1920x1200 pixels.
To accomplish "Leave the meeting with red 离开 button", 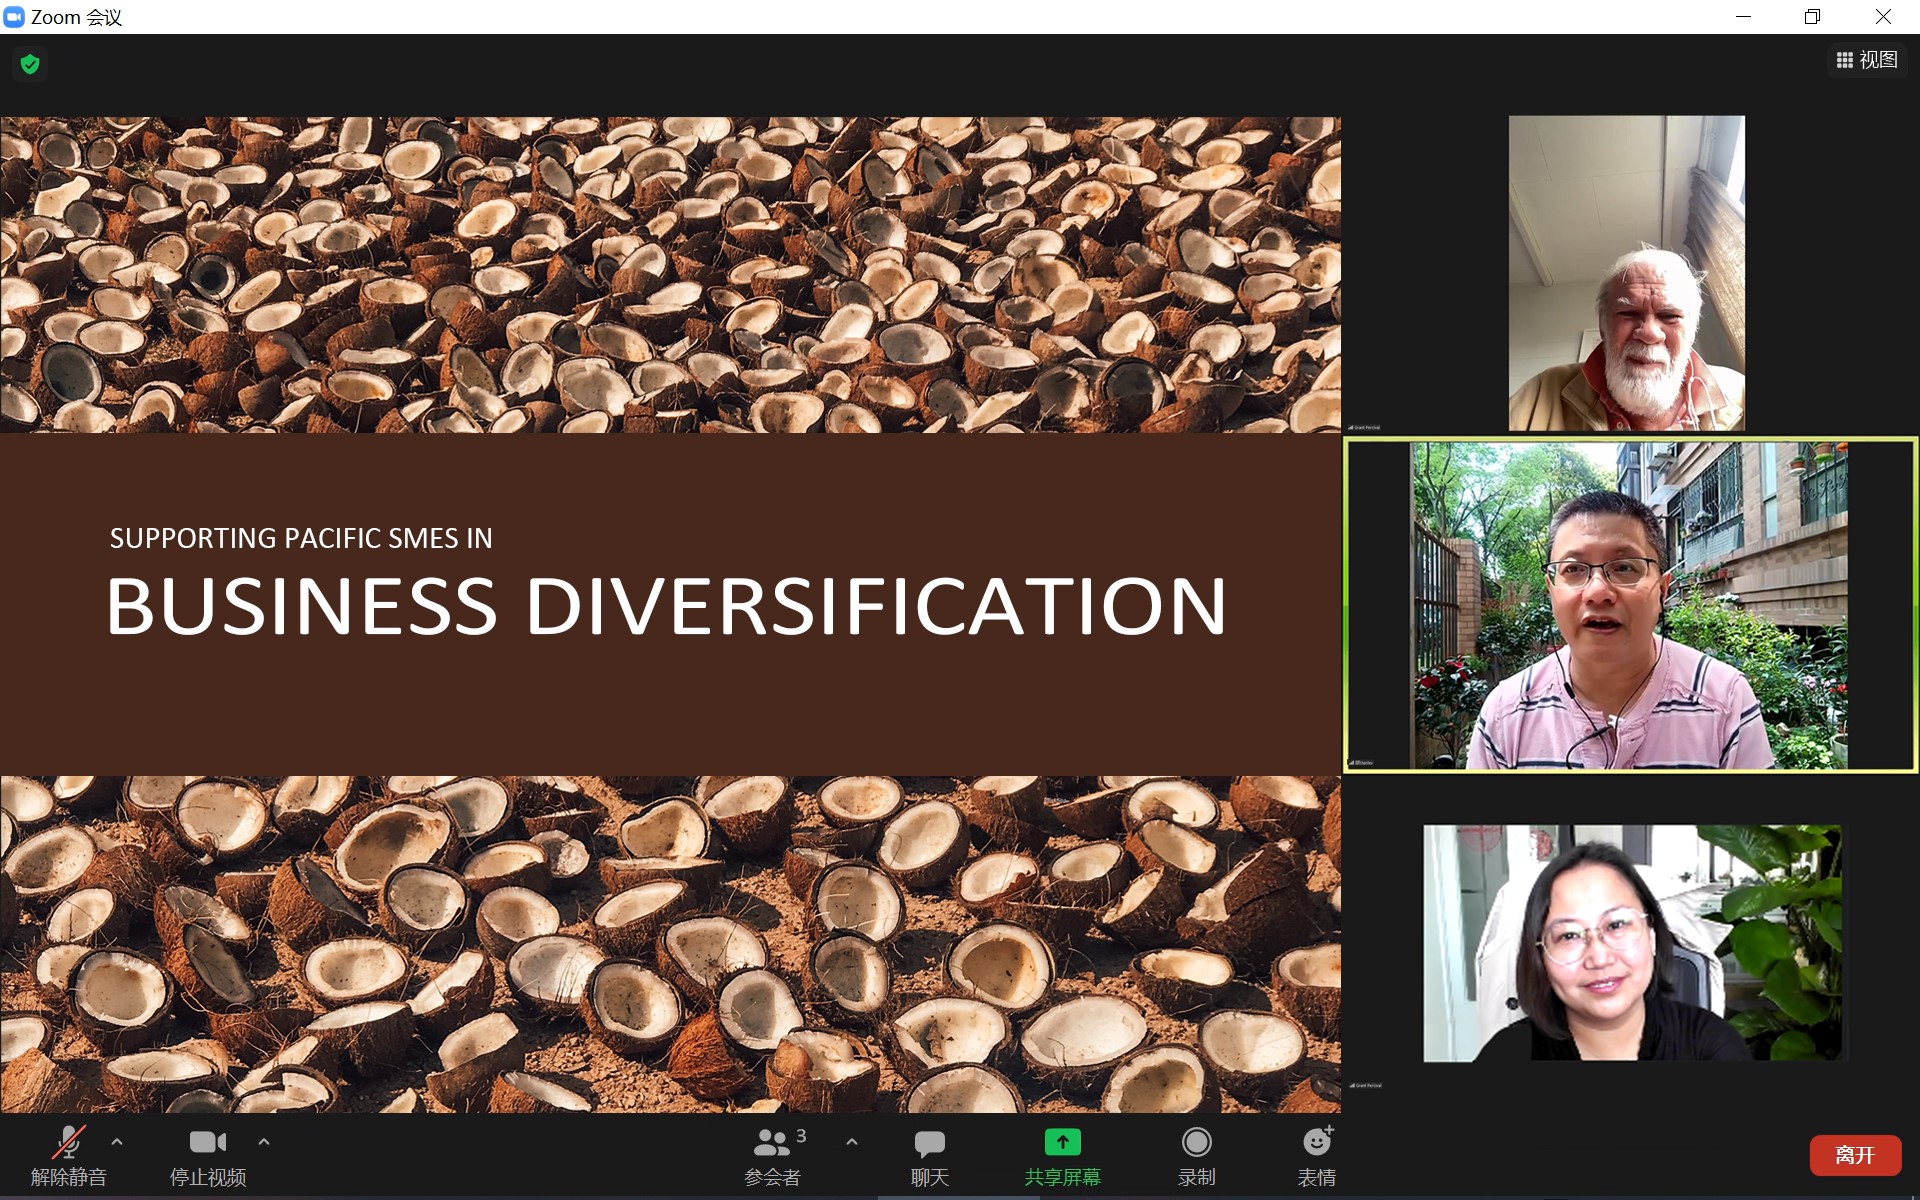I will click(x=1855, y=1155).
